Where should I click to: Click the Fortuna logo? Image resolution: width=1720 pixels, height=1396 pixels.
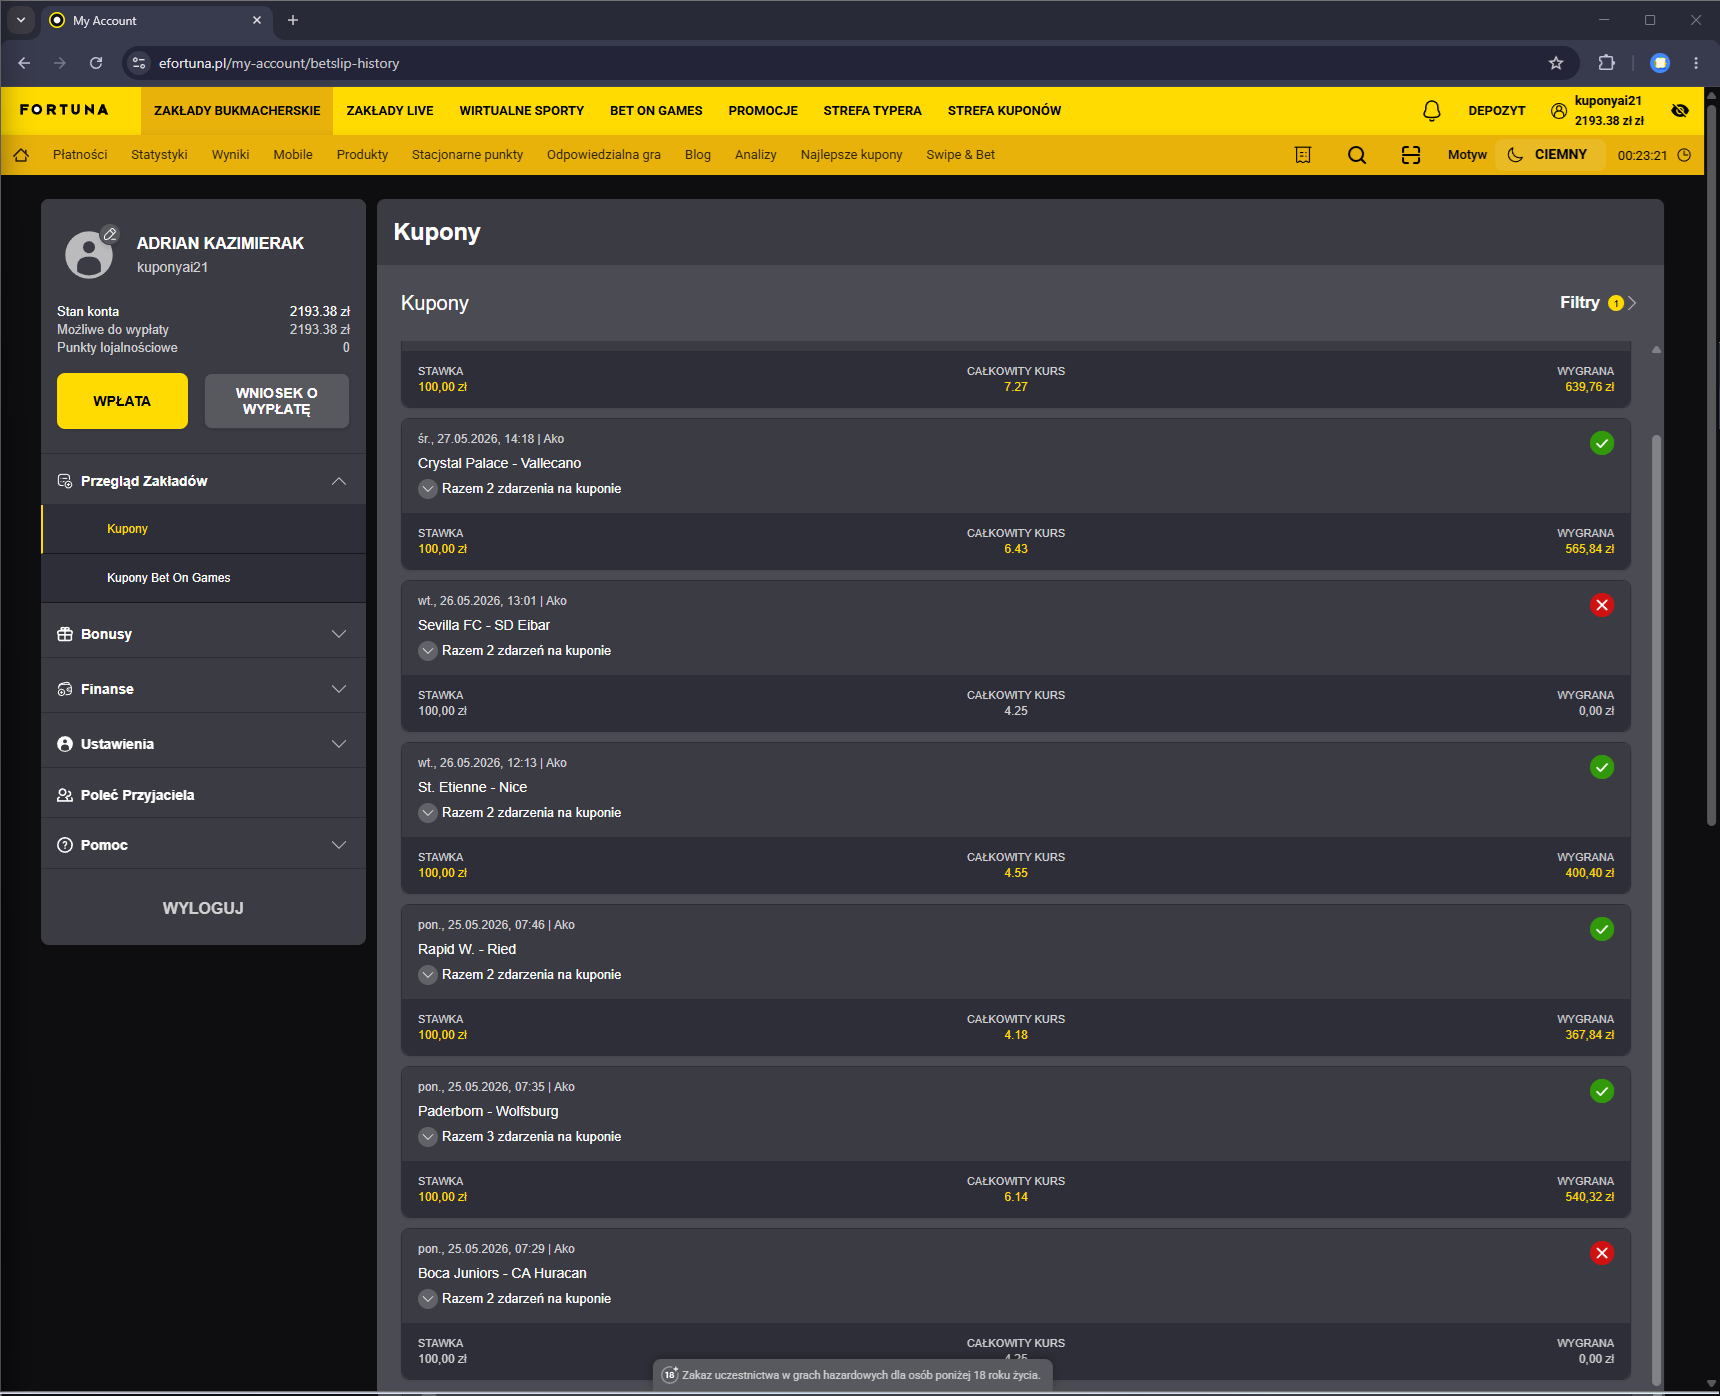coord(64,110)
